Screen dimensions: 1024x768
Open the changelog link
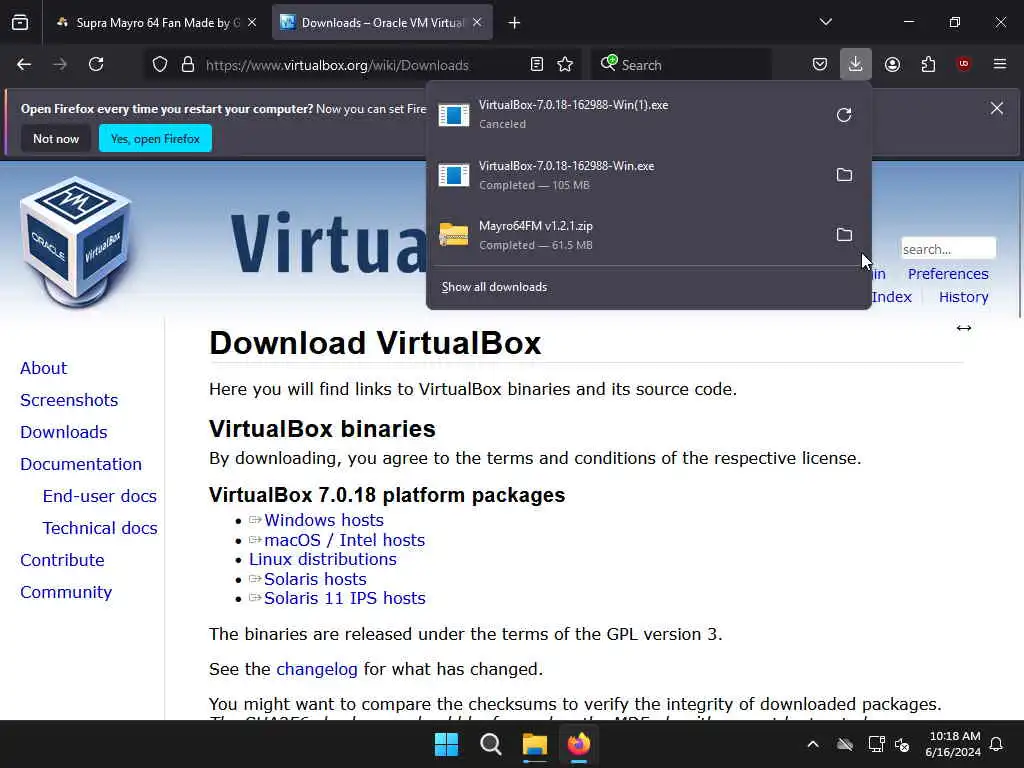(x=317, y=669)
